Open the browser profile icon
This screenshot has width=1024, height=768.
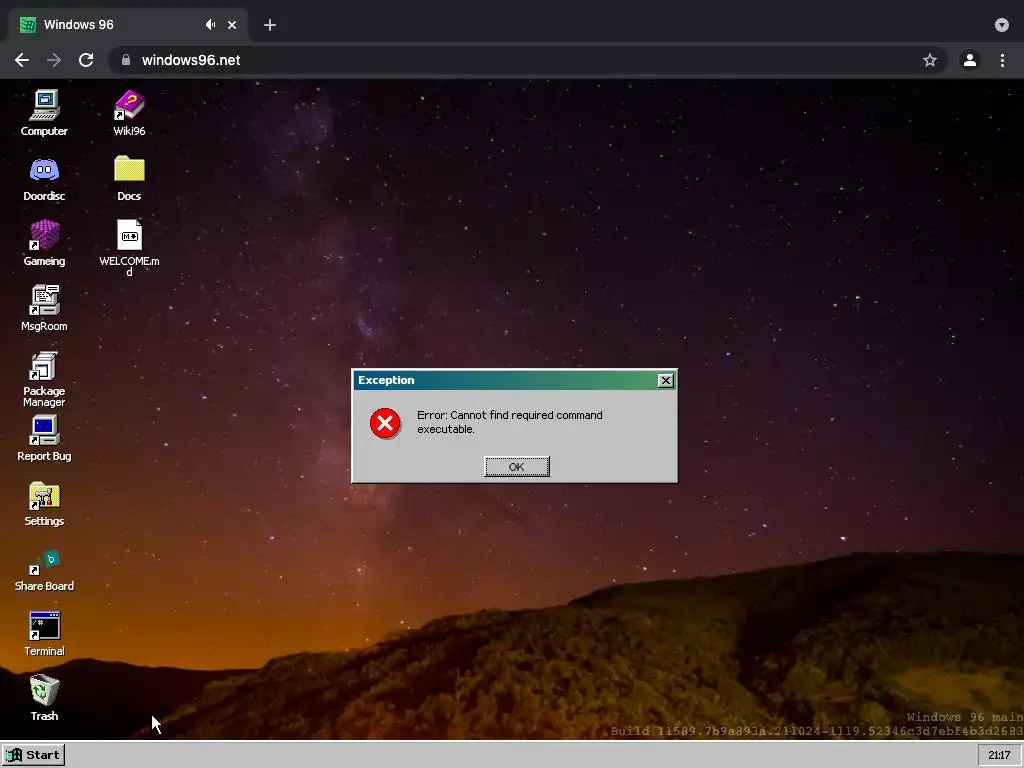(x=970, y=60)
